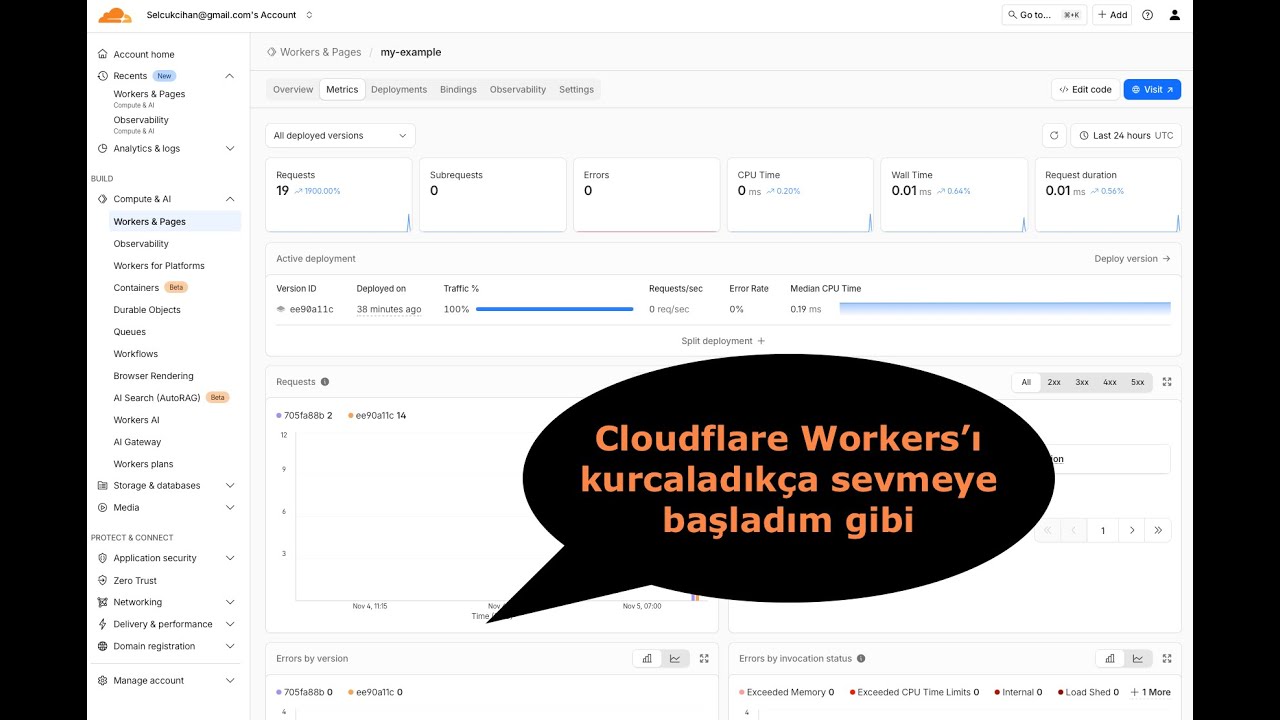Expand the Requests chart fullscreen icon
Screen dimensions: 1280x720
(1167, 382)
